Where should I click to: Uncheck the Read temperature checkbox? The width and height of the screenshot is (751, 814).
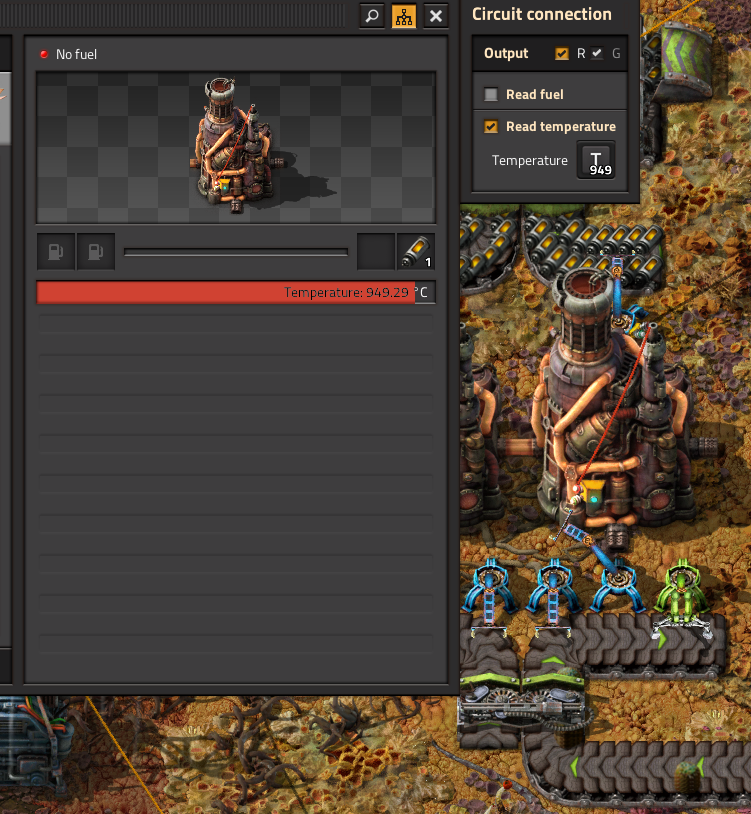coord(490,126)
